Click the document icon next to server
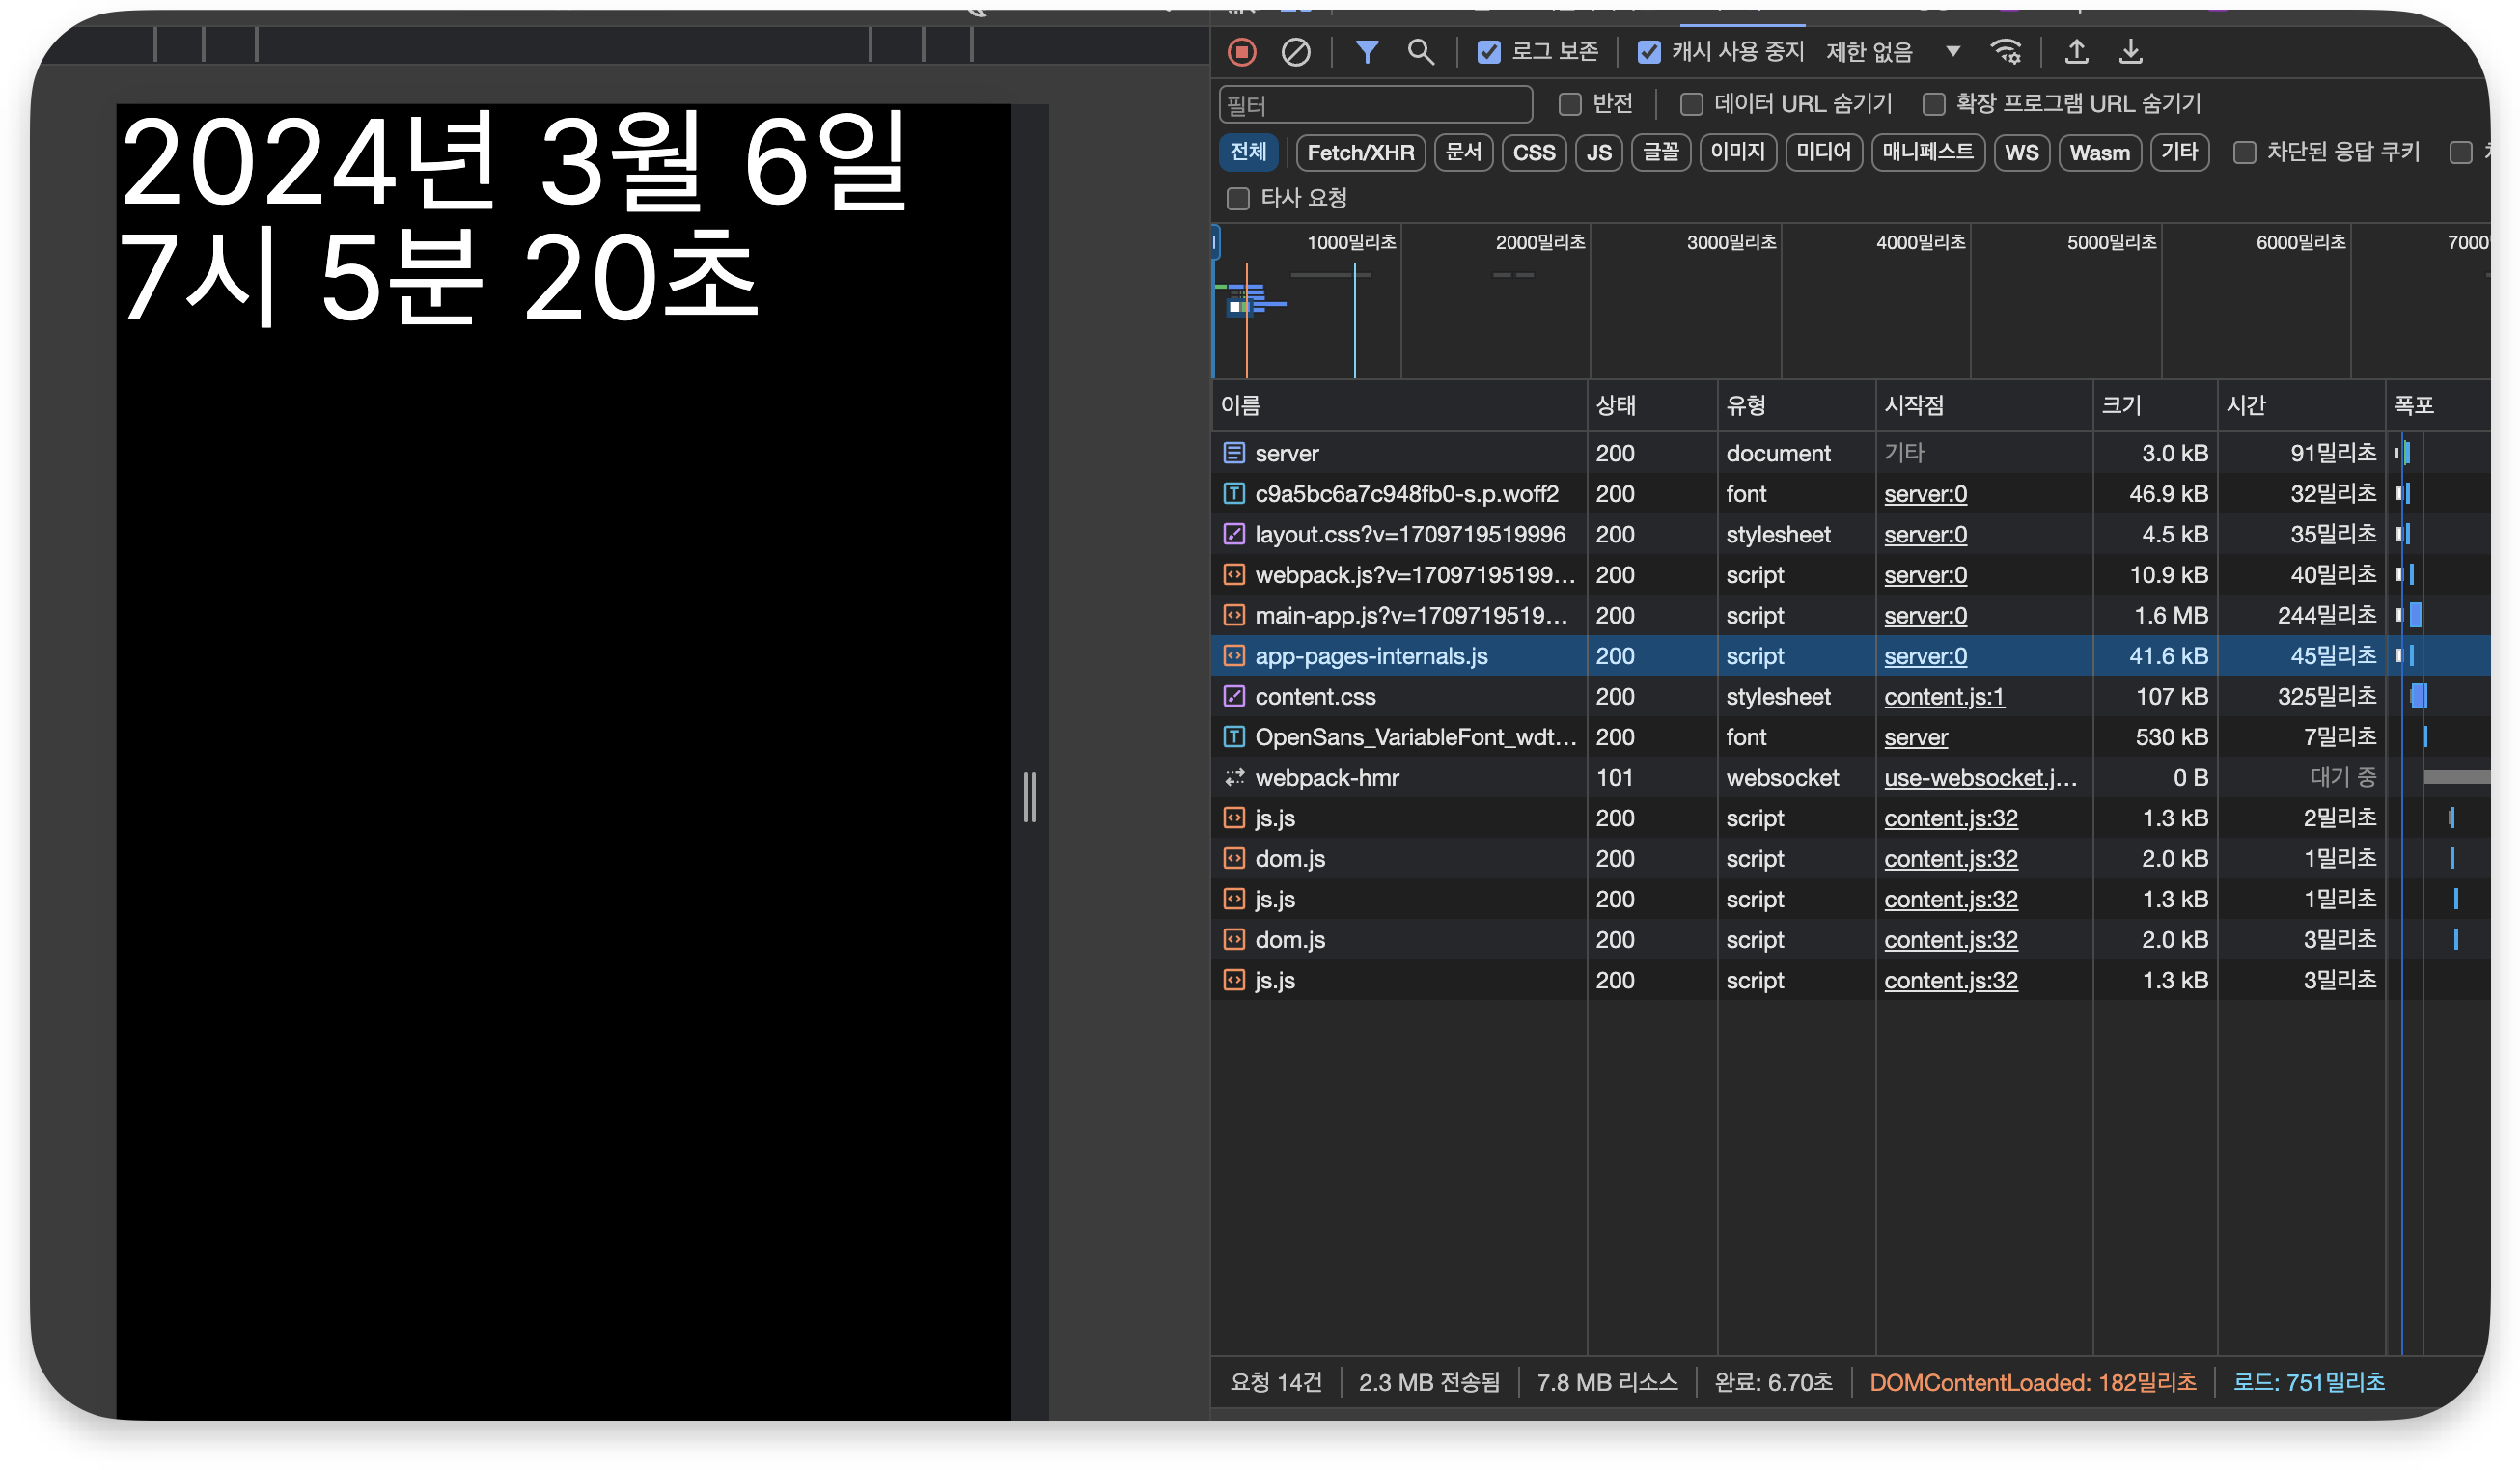 coord(1234,453)
